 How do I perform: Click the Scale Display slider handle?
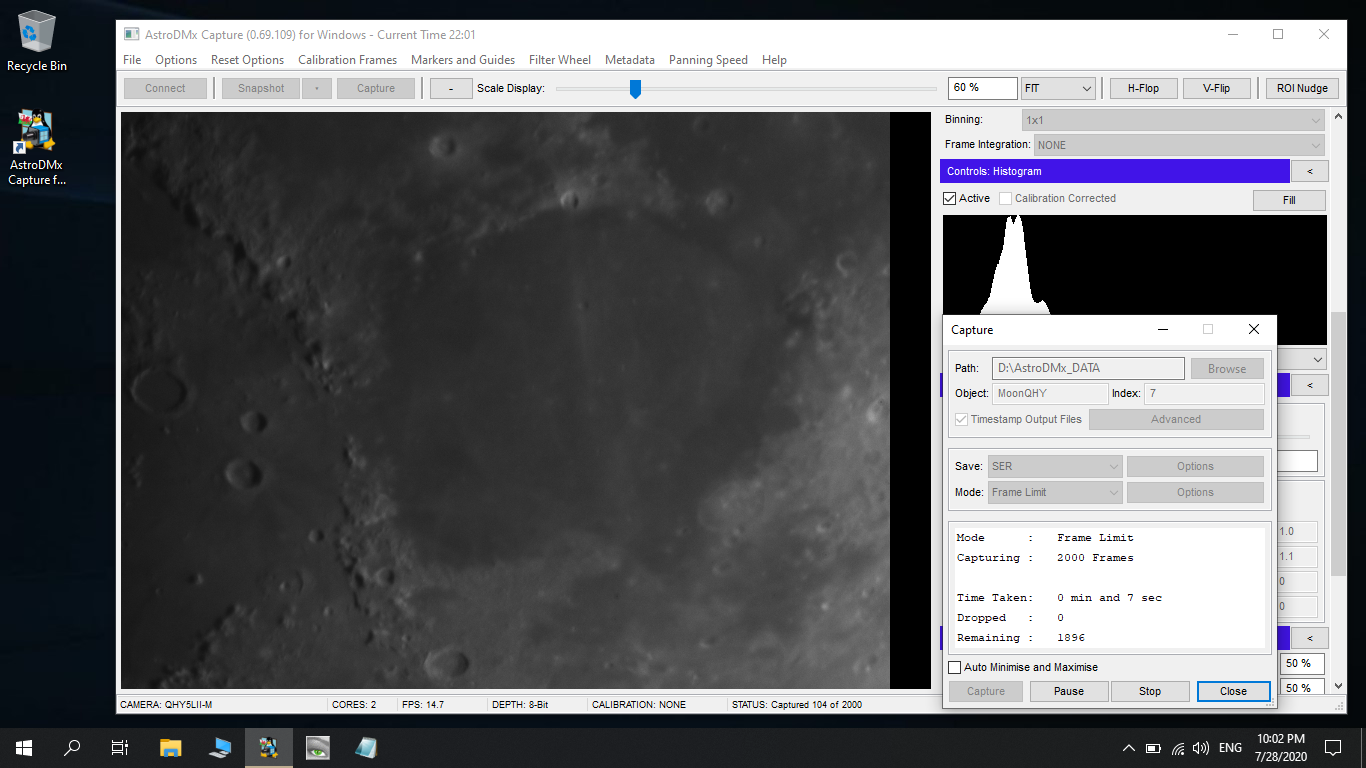click(x=635, y=89)
